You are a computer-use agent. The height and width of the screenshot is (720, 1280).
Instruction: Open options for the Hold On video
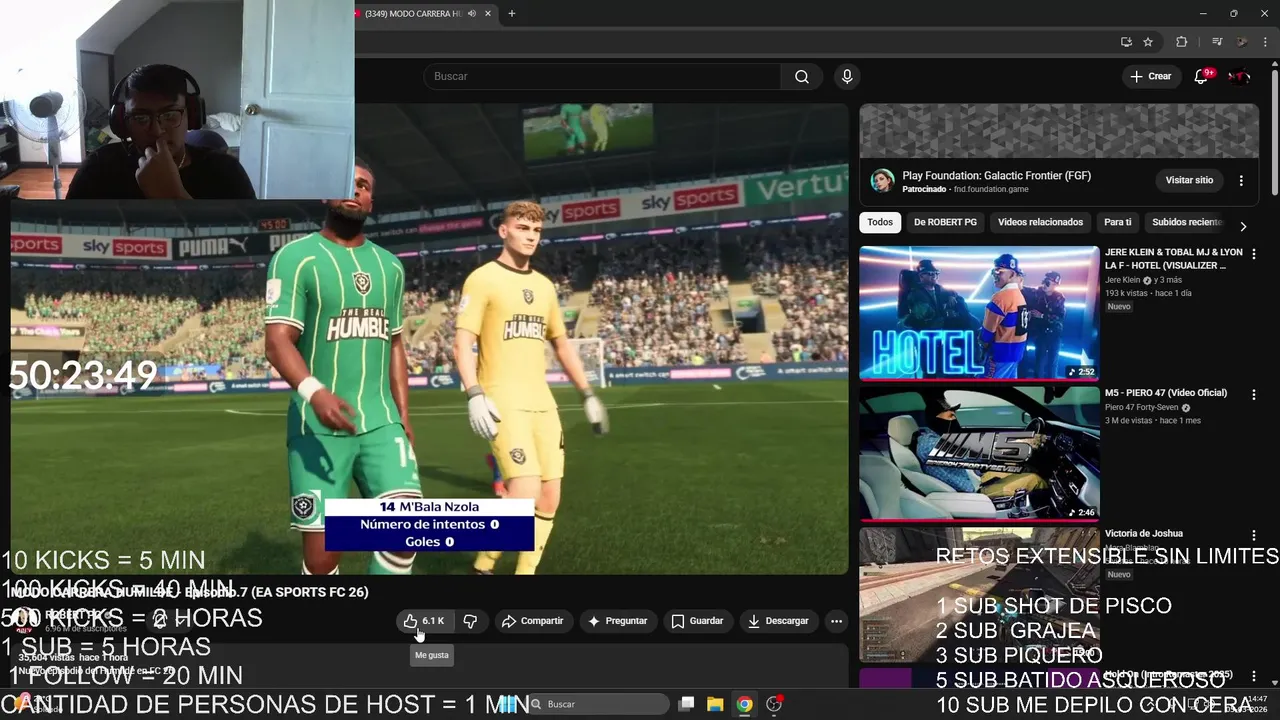[1253, 675]
